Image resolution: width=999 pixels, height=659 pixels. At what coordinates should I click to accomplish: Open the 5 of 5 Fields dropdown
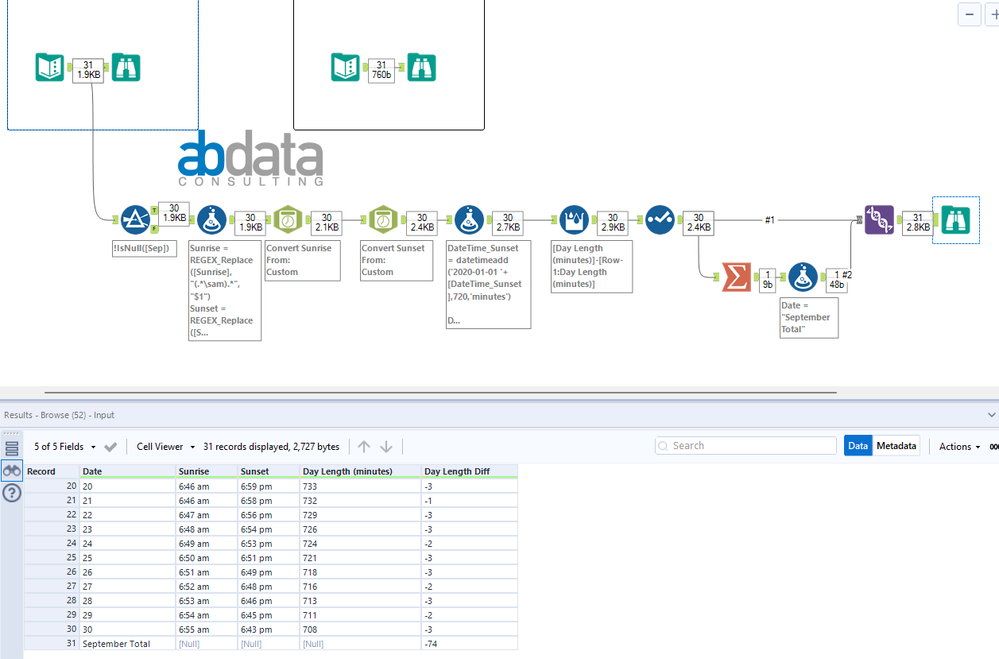point(64,447)
